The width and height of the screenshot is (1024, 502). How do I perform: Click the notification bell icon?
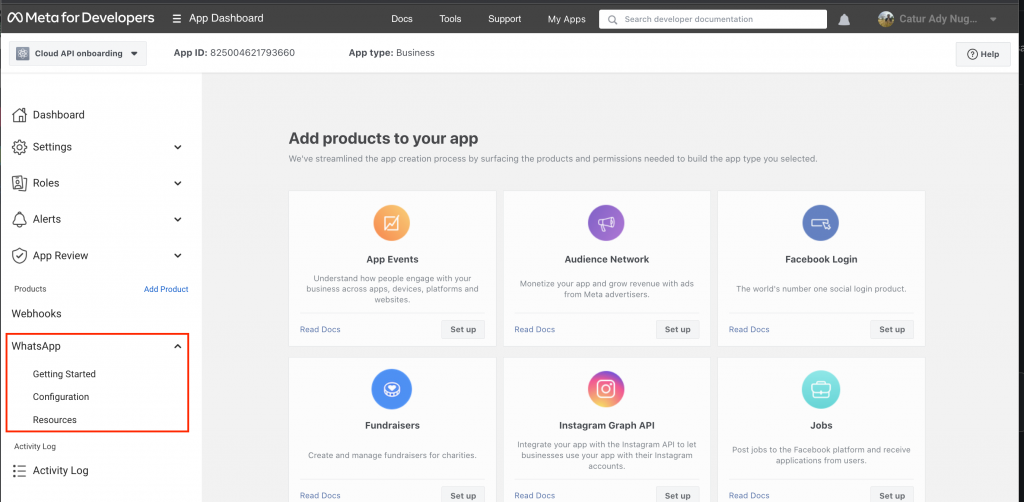pos(845,19)
